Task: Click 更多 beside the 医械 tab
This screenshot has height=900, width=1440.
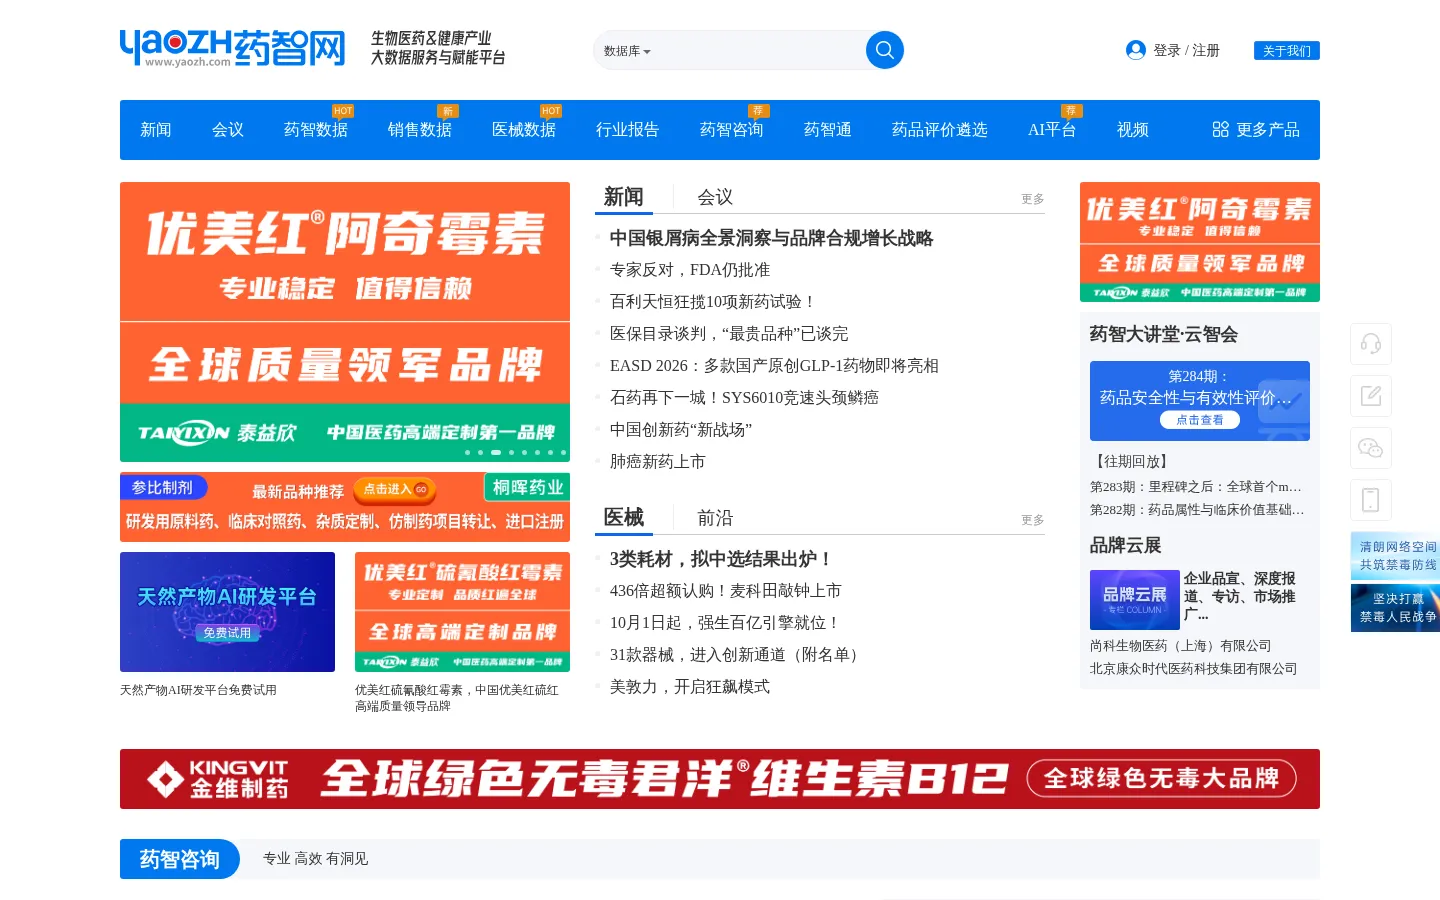Action: click(1033, 520)
